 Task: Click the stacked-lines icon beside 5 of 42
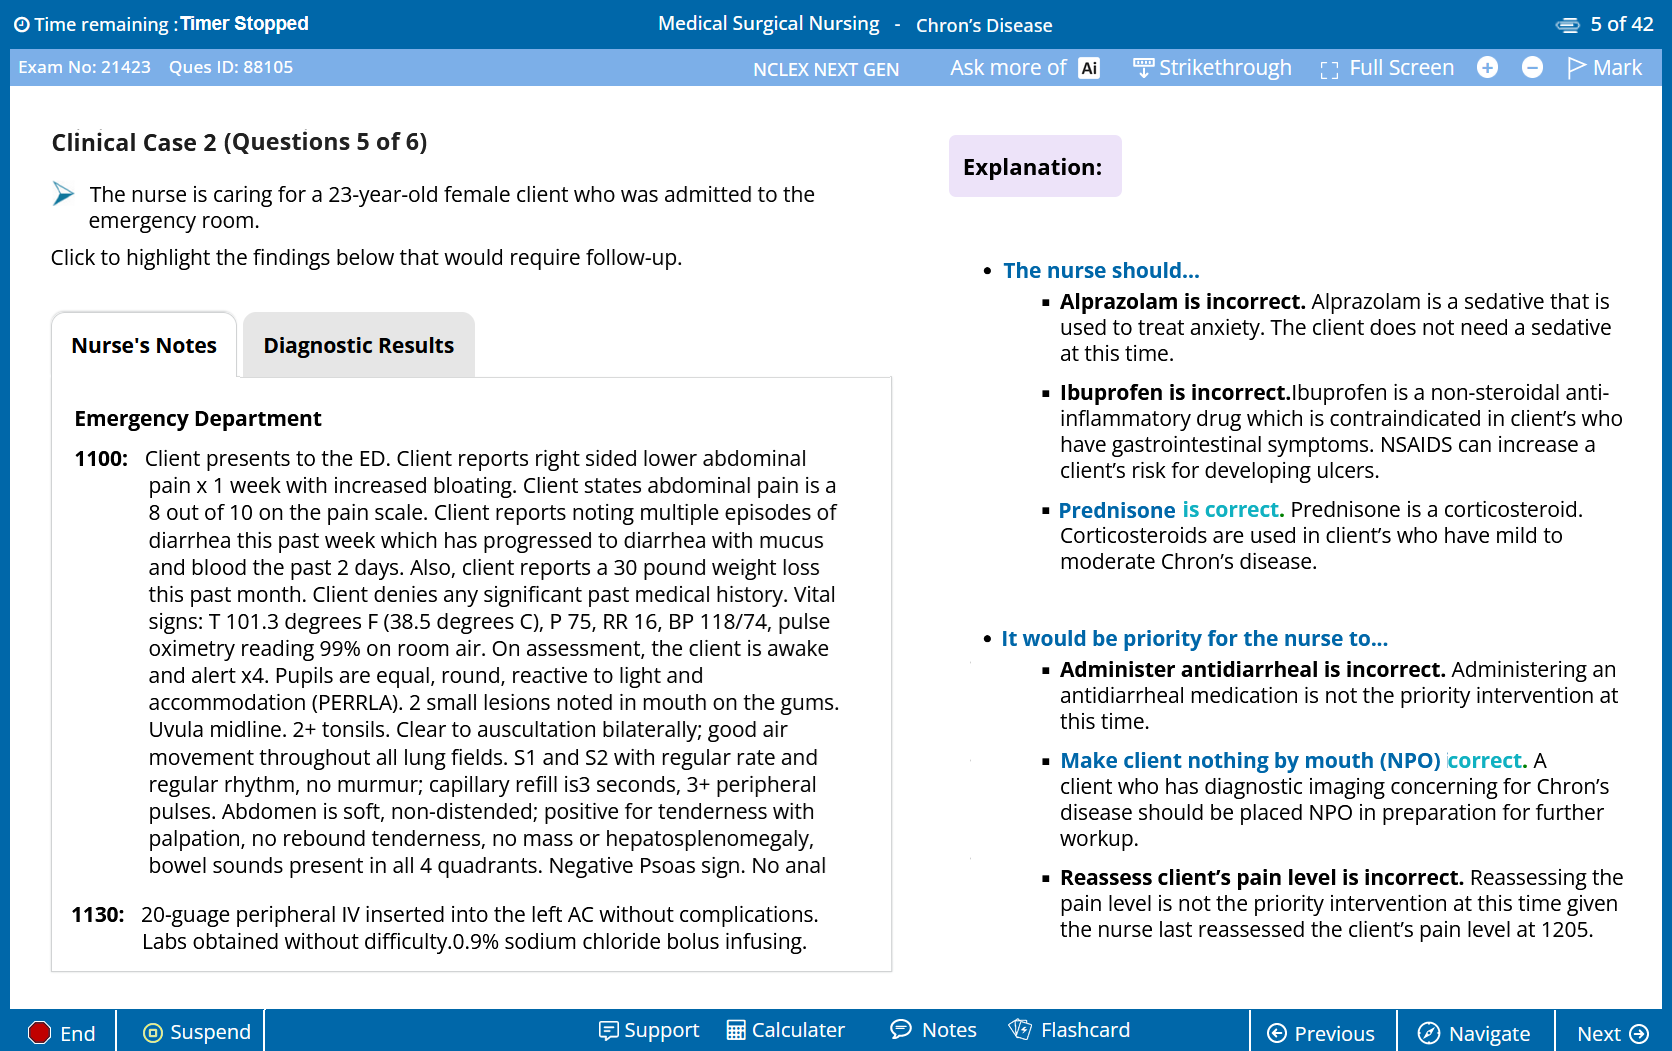click(x=1568, y=25)
